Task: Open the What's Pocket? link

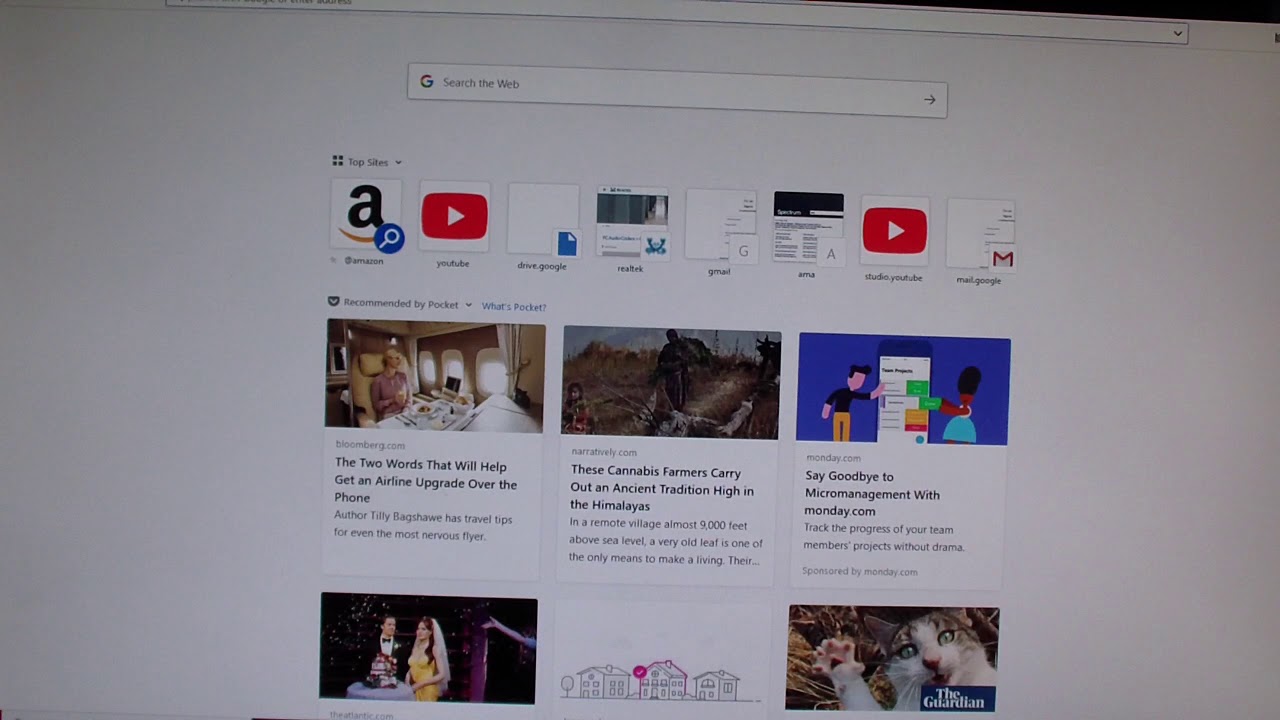Action: point(514,307)
